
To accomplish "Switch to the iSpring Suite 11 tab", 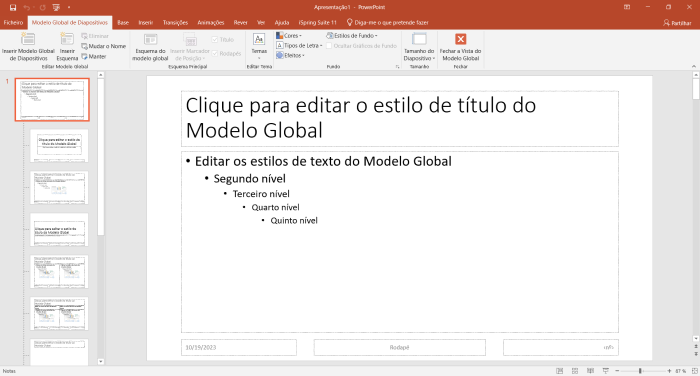I will pos(318,22).
